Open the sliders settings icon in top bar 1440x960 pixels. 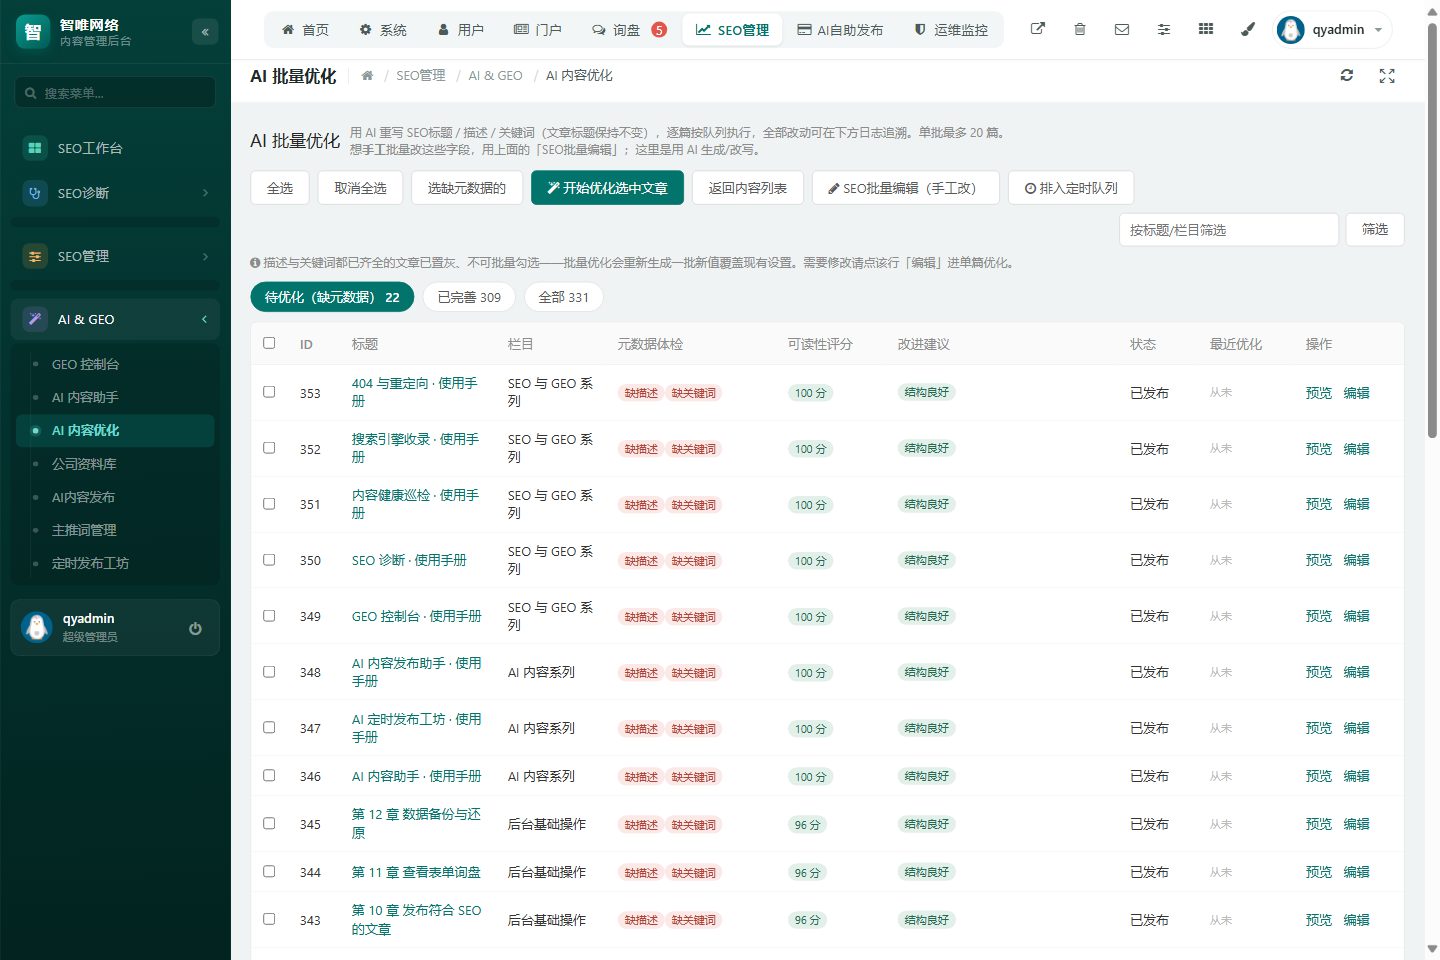coord(1164,29)
